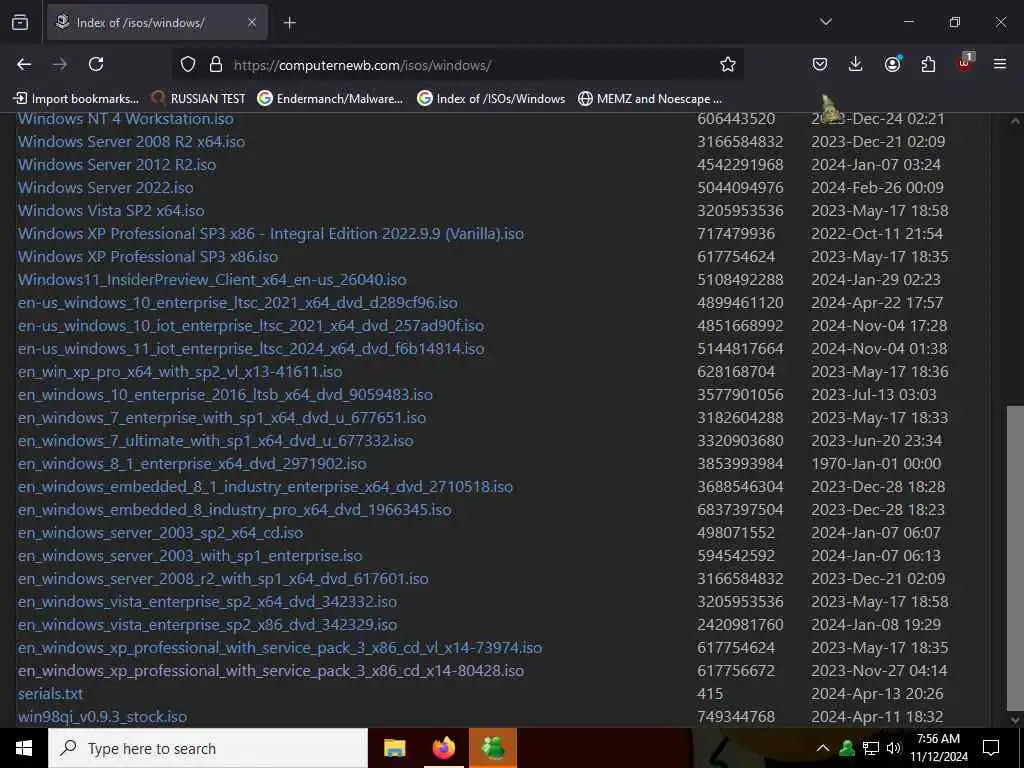Download Windows Server 2022.iso
The width and height of the screenshot is (1024, 768).
coord(106,187)
